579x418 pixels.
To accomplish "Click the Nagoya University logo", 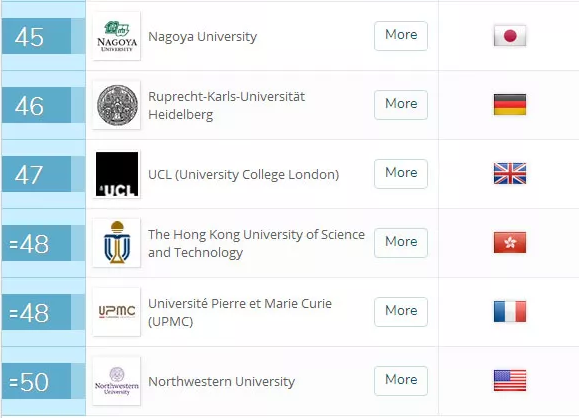I will coord(117,36).
